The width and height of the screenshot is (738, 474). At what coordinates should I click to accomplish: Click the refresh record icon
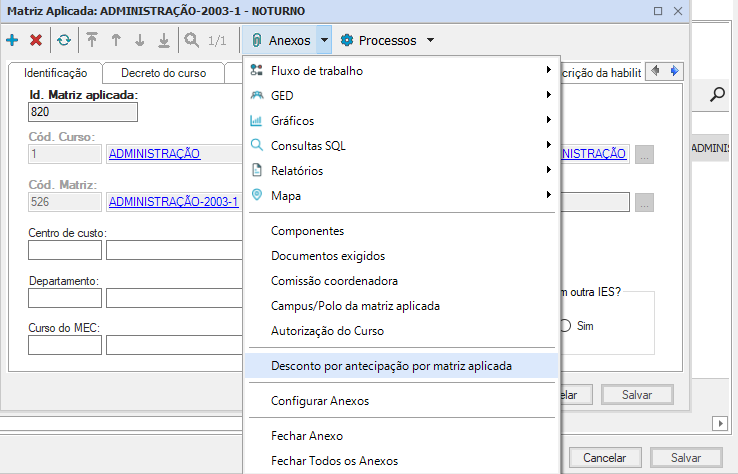coord(64,41)
